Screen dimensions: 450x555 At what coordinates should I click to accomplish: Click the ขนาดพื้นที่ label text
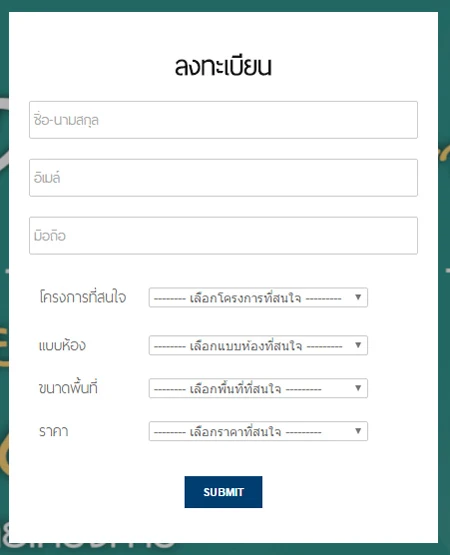tap(68, 388)
